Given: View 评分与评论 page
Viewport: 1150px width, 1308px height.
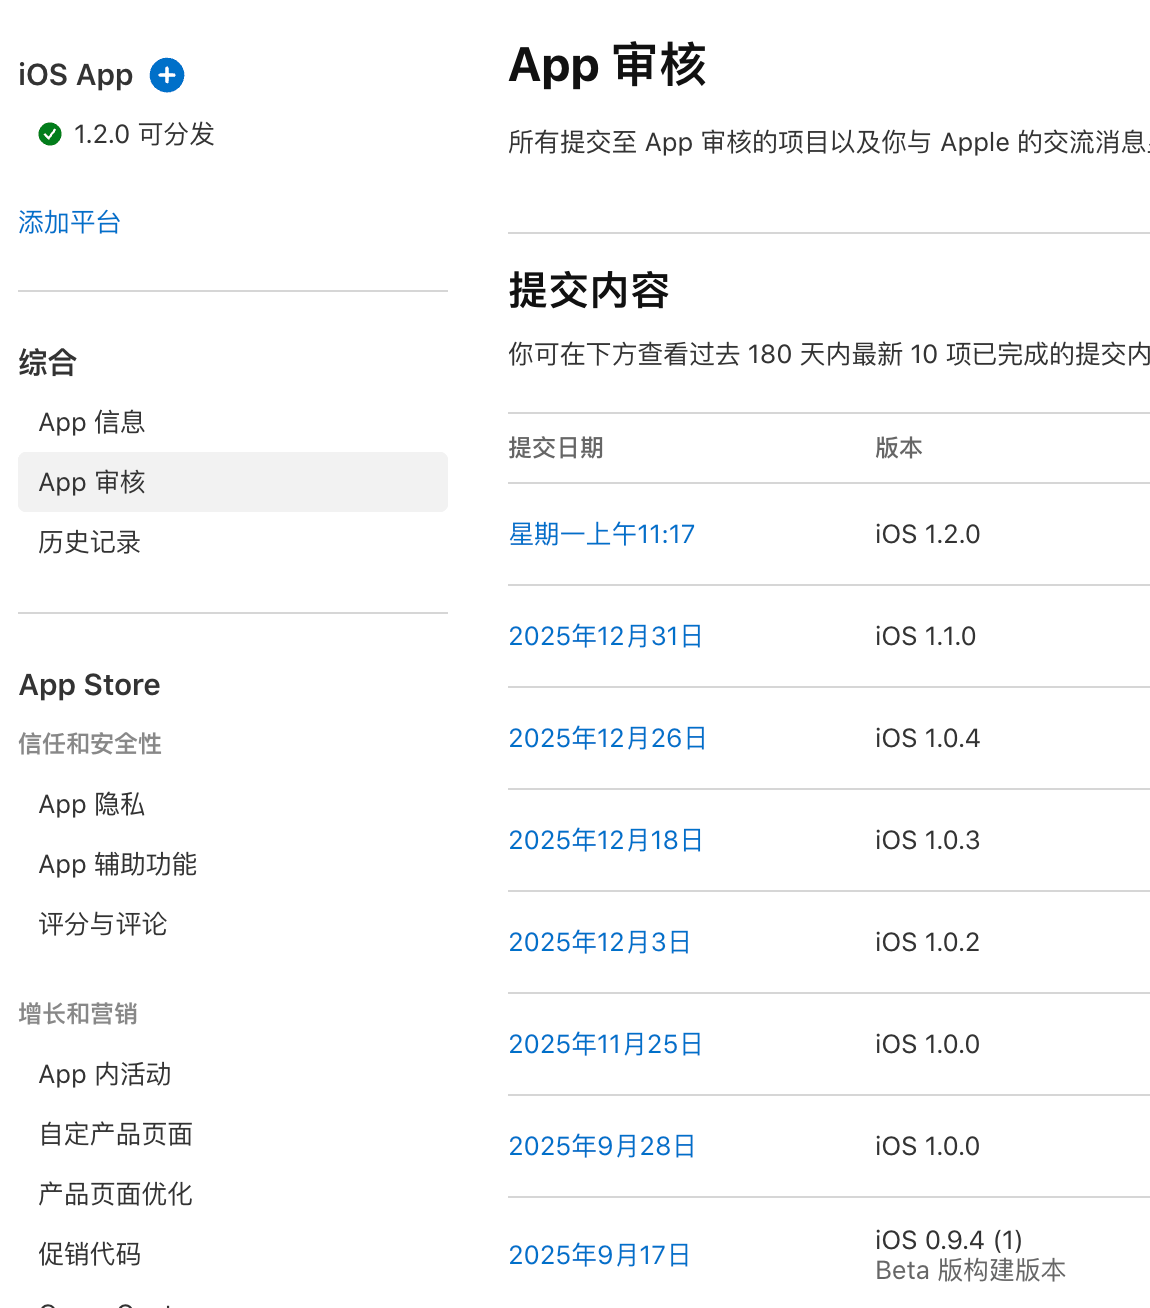Looking at the screenshot, I should click(x=102, y=924).
